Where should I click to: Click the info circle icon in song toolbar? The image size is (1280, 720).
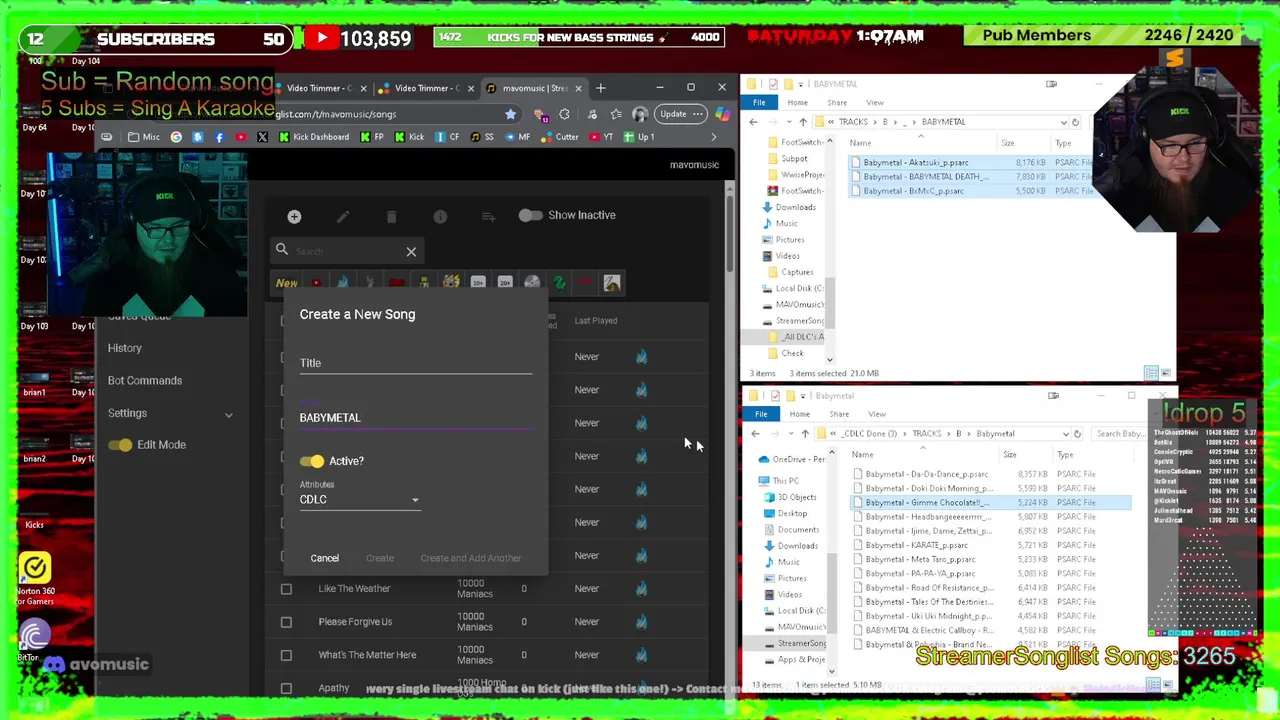click(x=440, y=216)
